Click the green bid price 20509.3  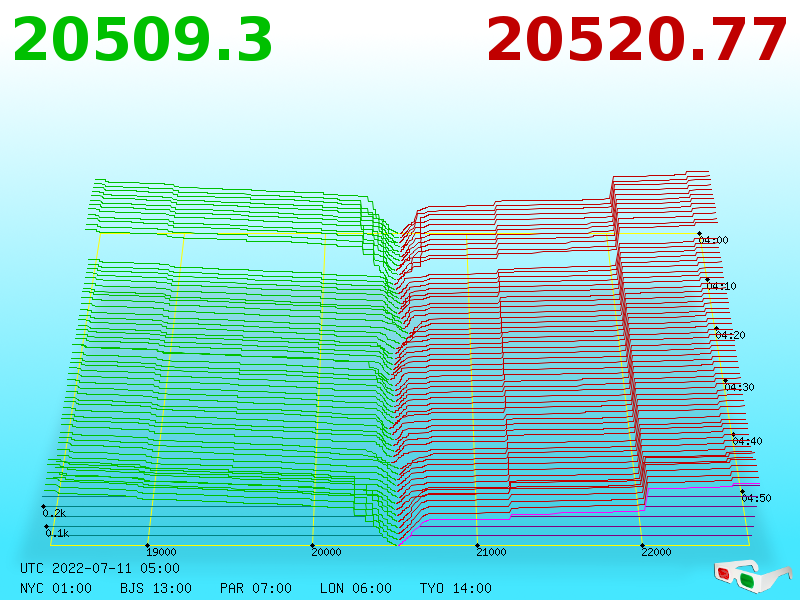[x=142, y=40]
